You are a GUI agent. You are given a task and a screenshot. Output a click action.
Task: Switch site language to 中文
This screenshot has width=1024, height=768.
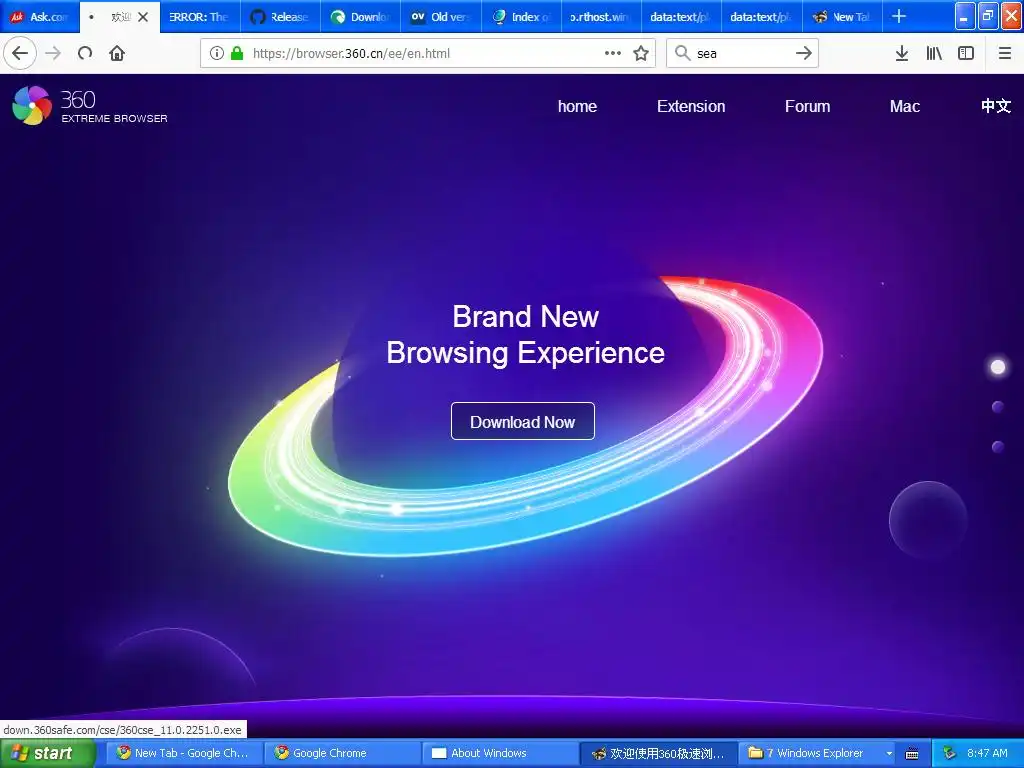coord(996,106)
